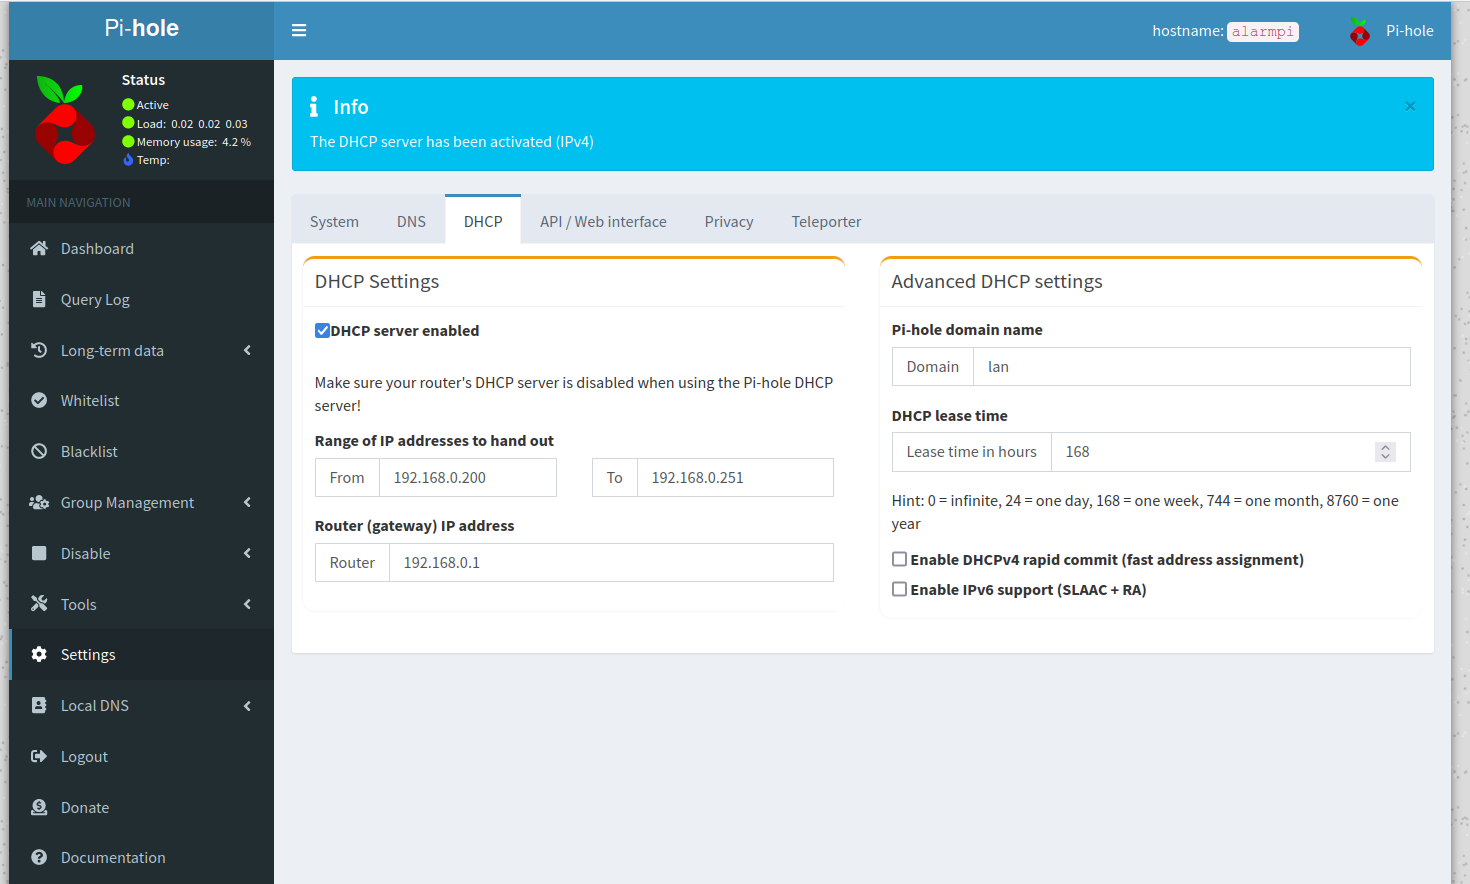Go to Dashboard in navigation
1470x884 pixels.
pos(141,248)
